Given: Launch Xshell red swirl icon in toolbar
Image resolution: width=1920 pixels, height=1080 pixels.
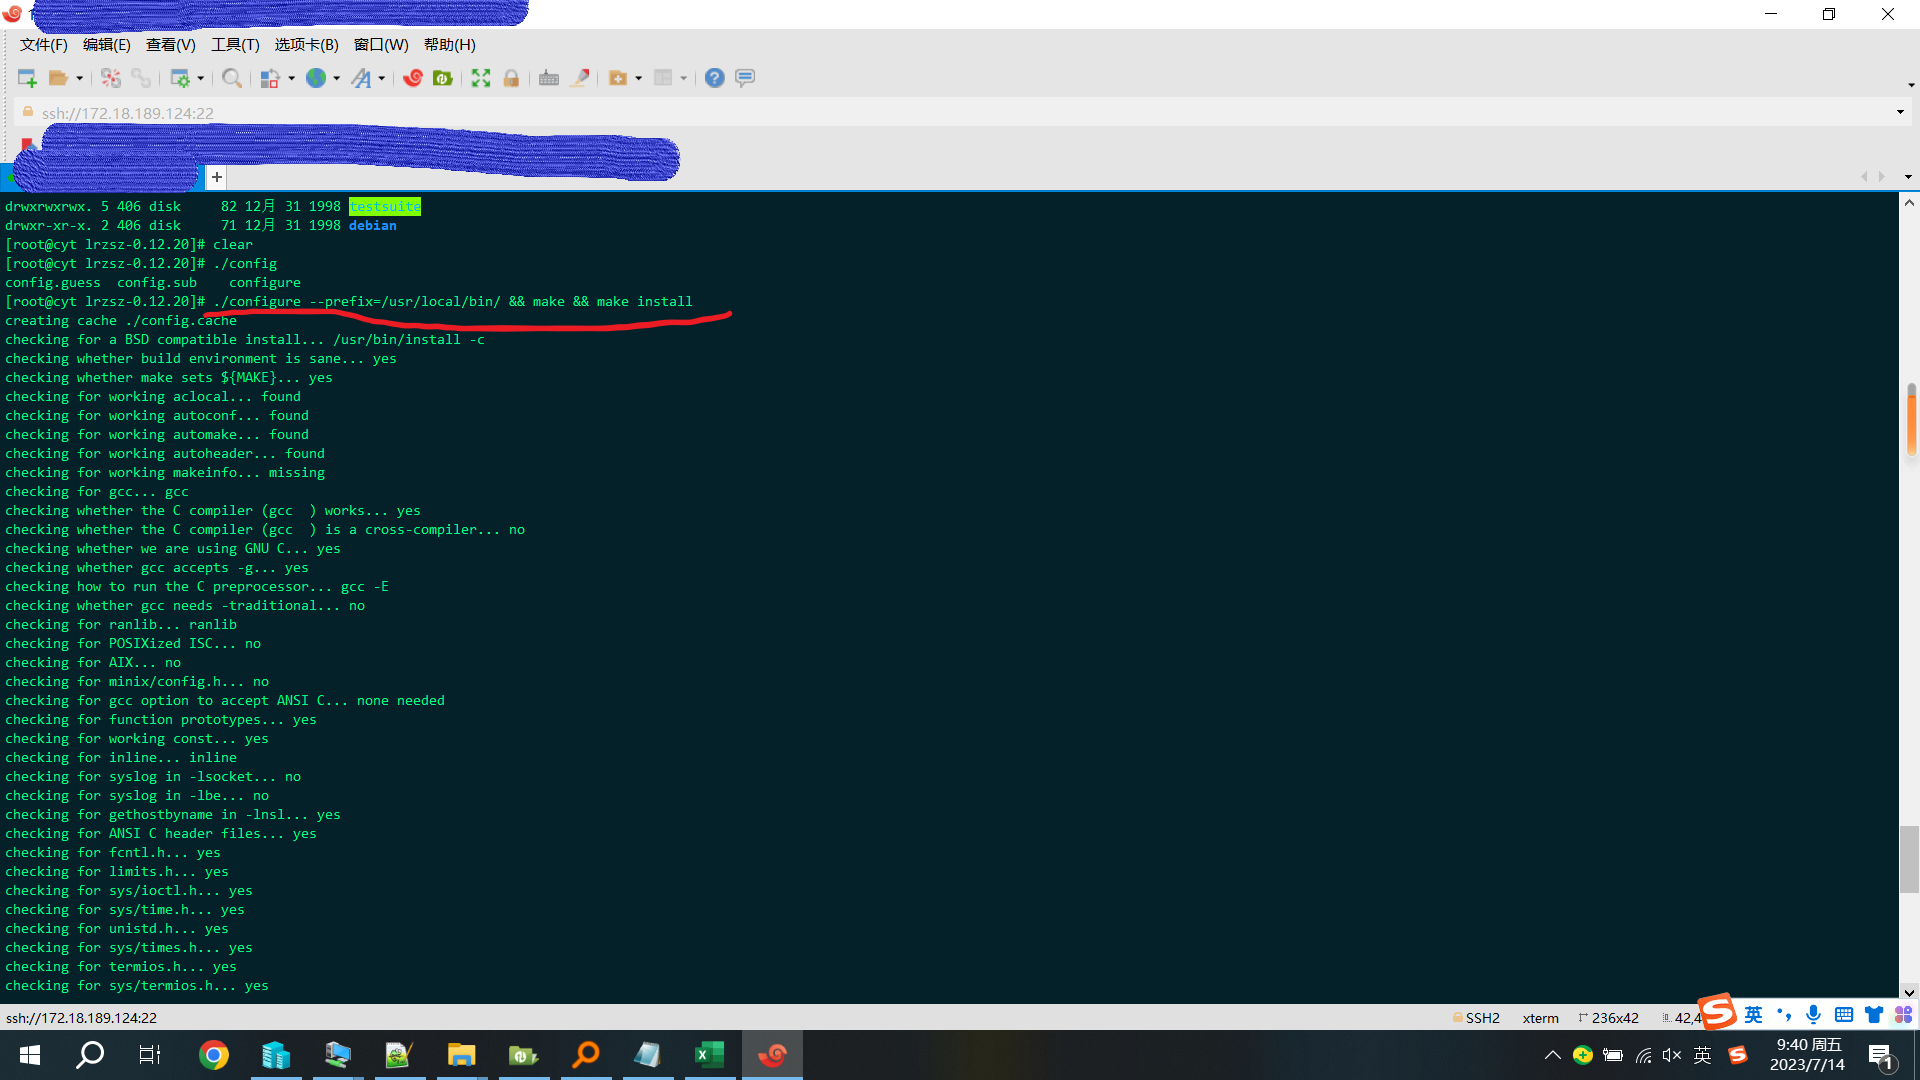Looking at the screenshot, I should coord(413,78).
